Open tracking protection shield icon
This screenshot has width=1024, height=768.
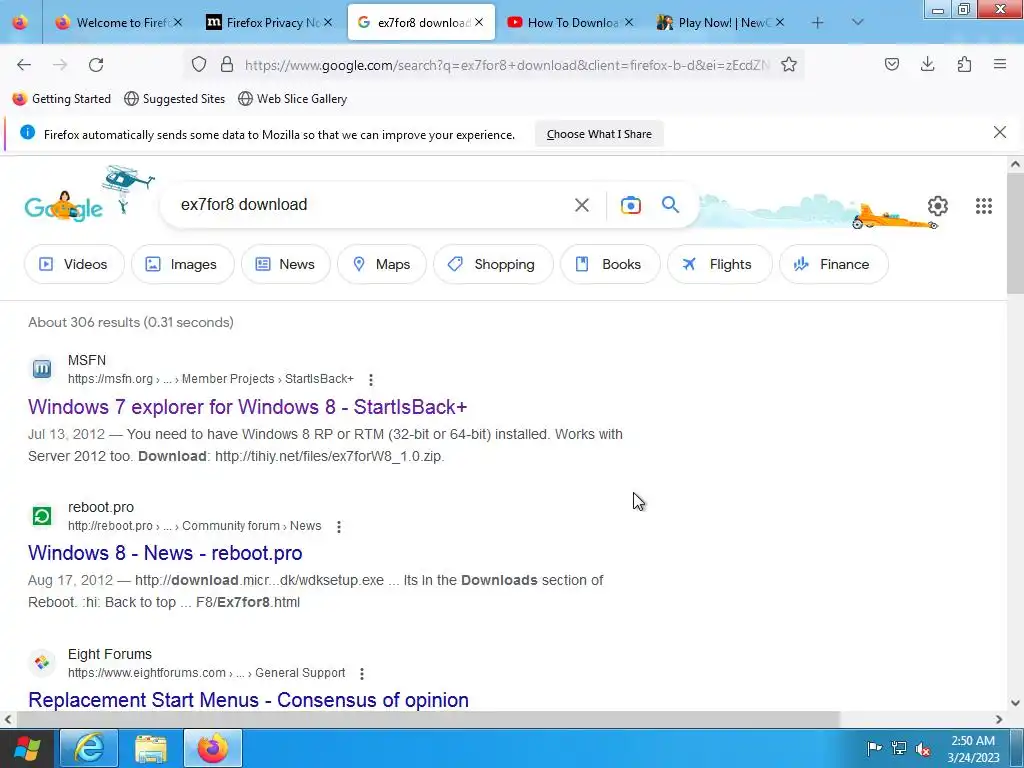pos(199,65)
